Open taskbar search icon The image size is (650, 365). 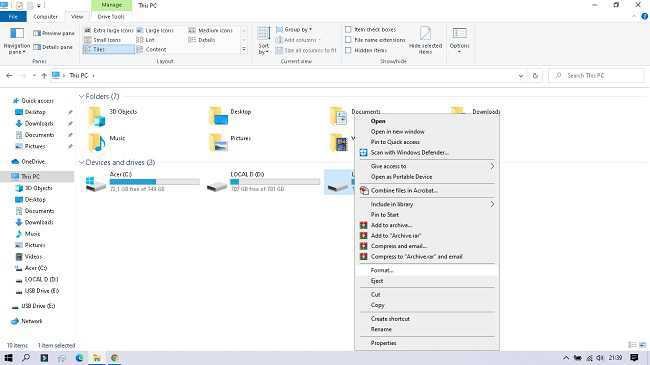[26, 358]
